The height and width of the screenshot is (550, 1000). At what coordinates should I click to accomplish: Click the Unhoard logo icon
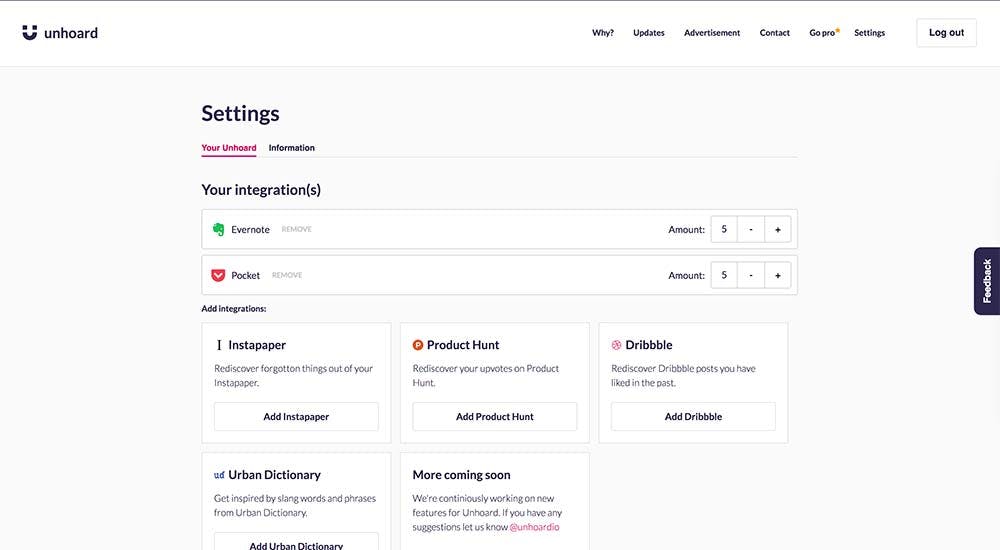30,32
